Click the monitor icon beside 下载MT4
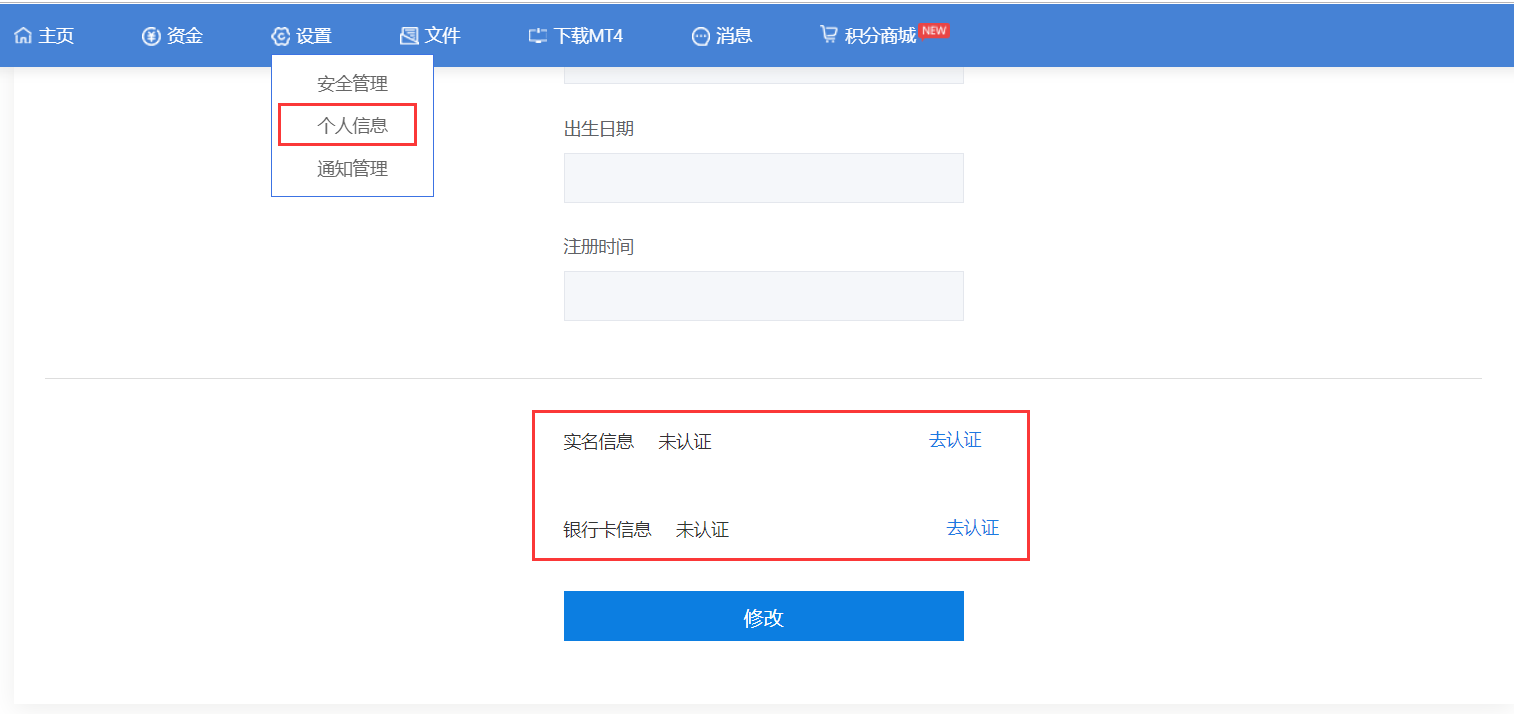The width and height of the screenshot is (1514, 714). pos(538,36)
